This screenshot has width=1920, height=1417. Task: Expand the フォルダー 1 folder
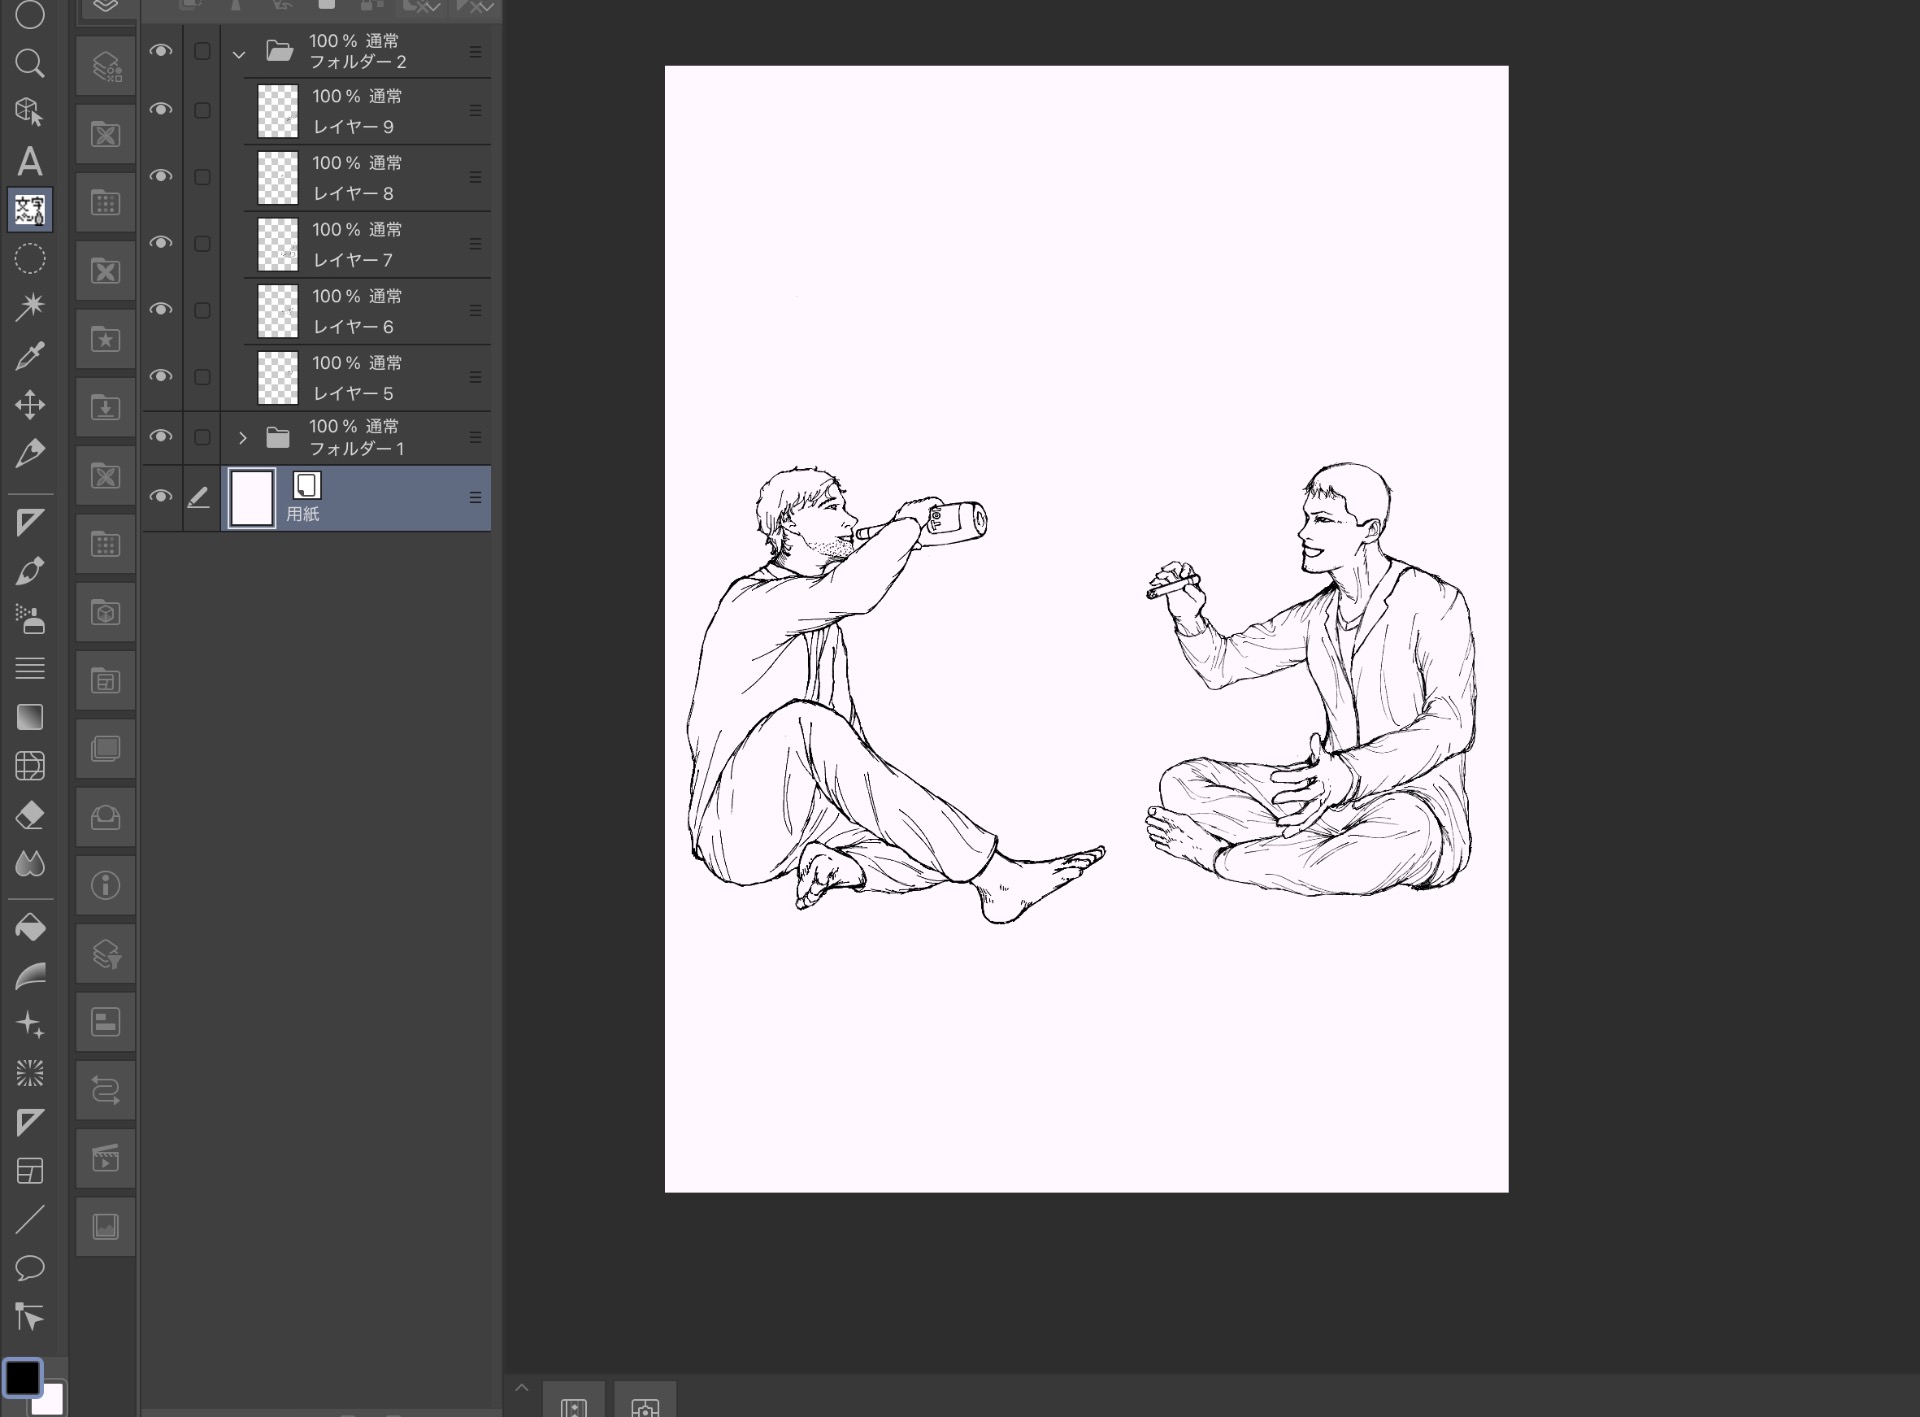pos(242,438)
